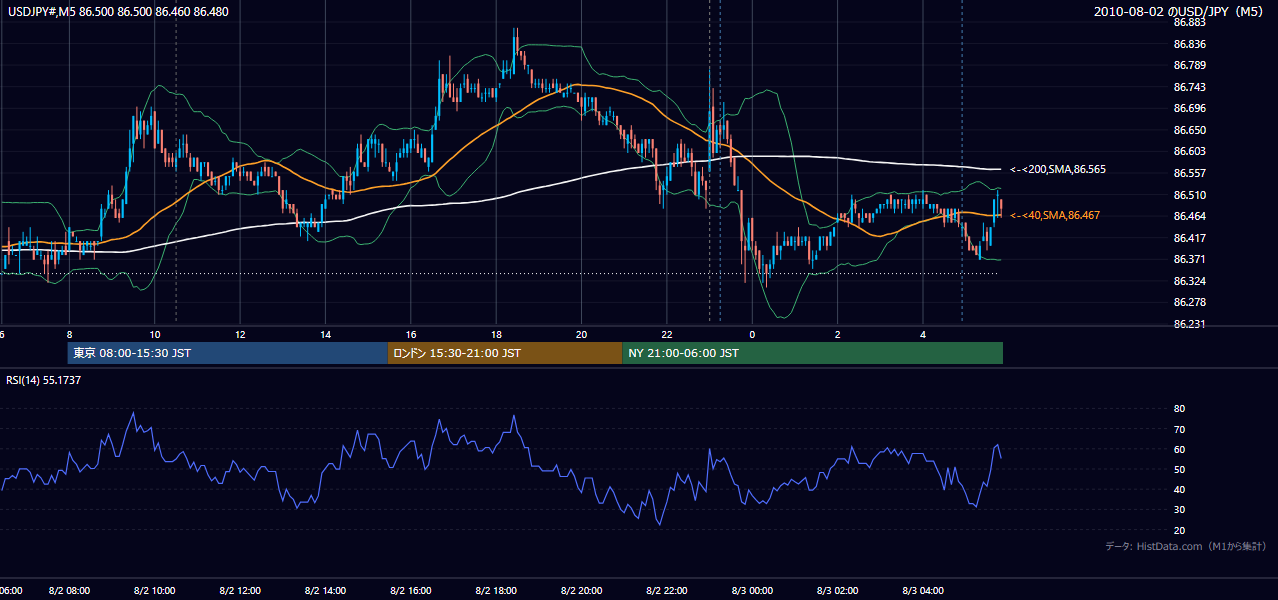Click RSI scale value 50
This screenshot has width=1278, height=600.
(x=1179, y=469)
